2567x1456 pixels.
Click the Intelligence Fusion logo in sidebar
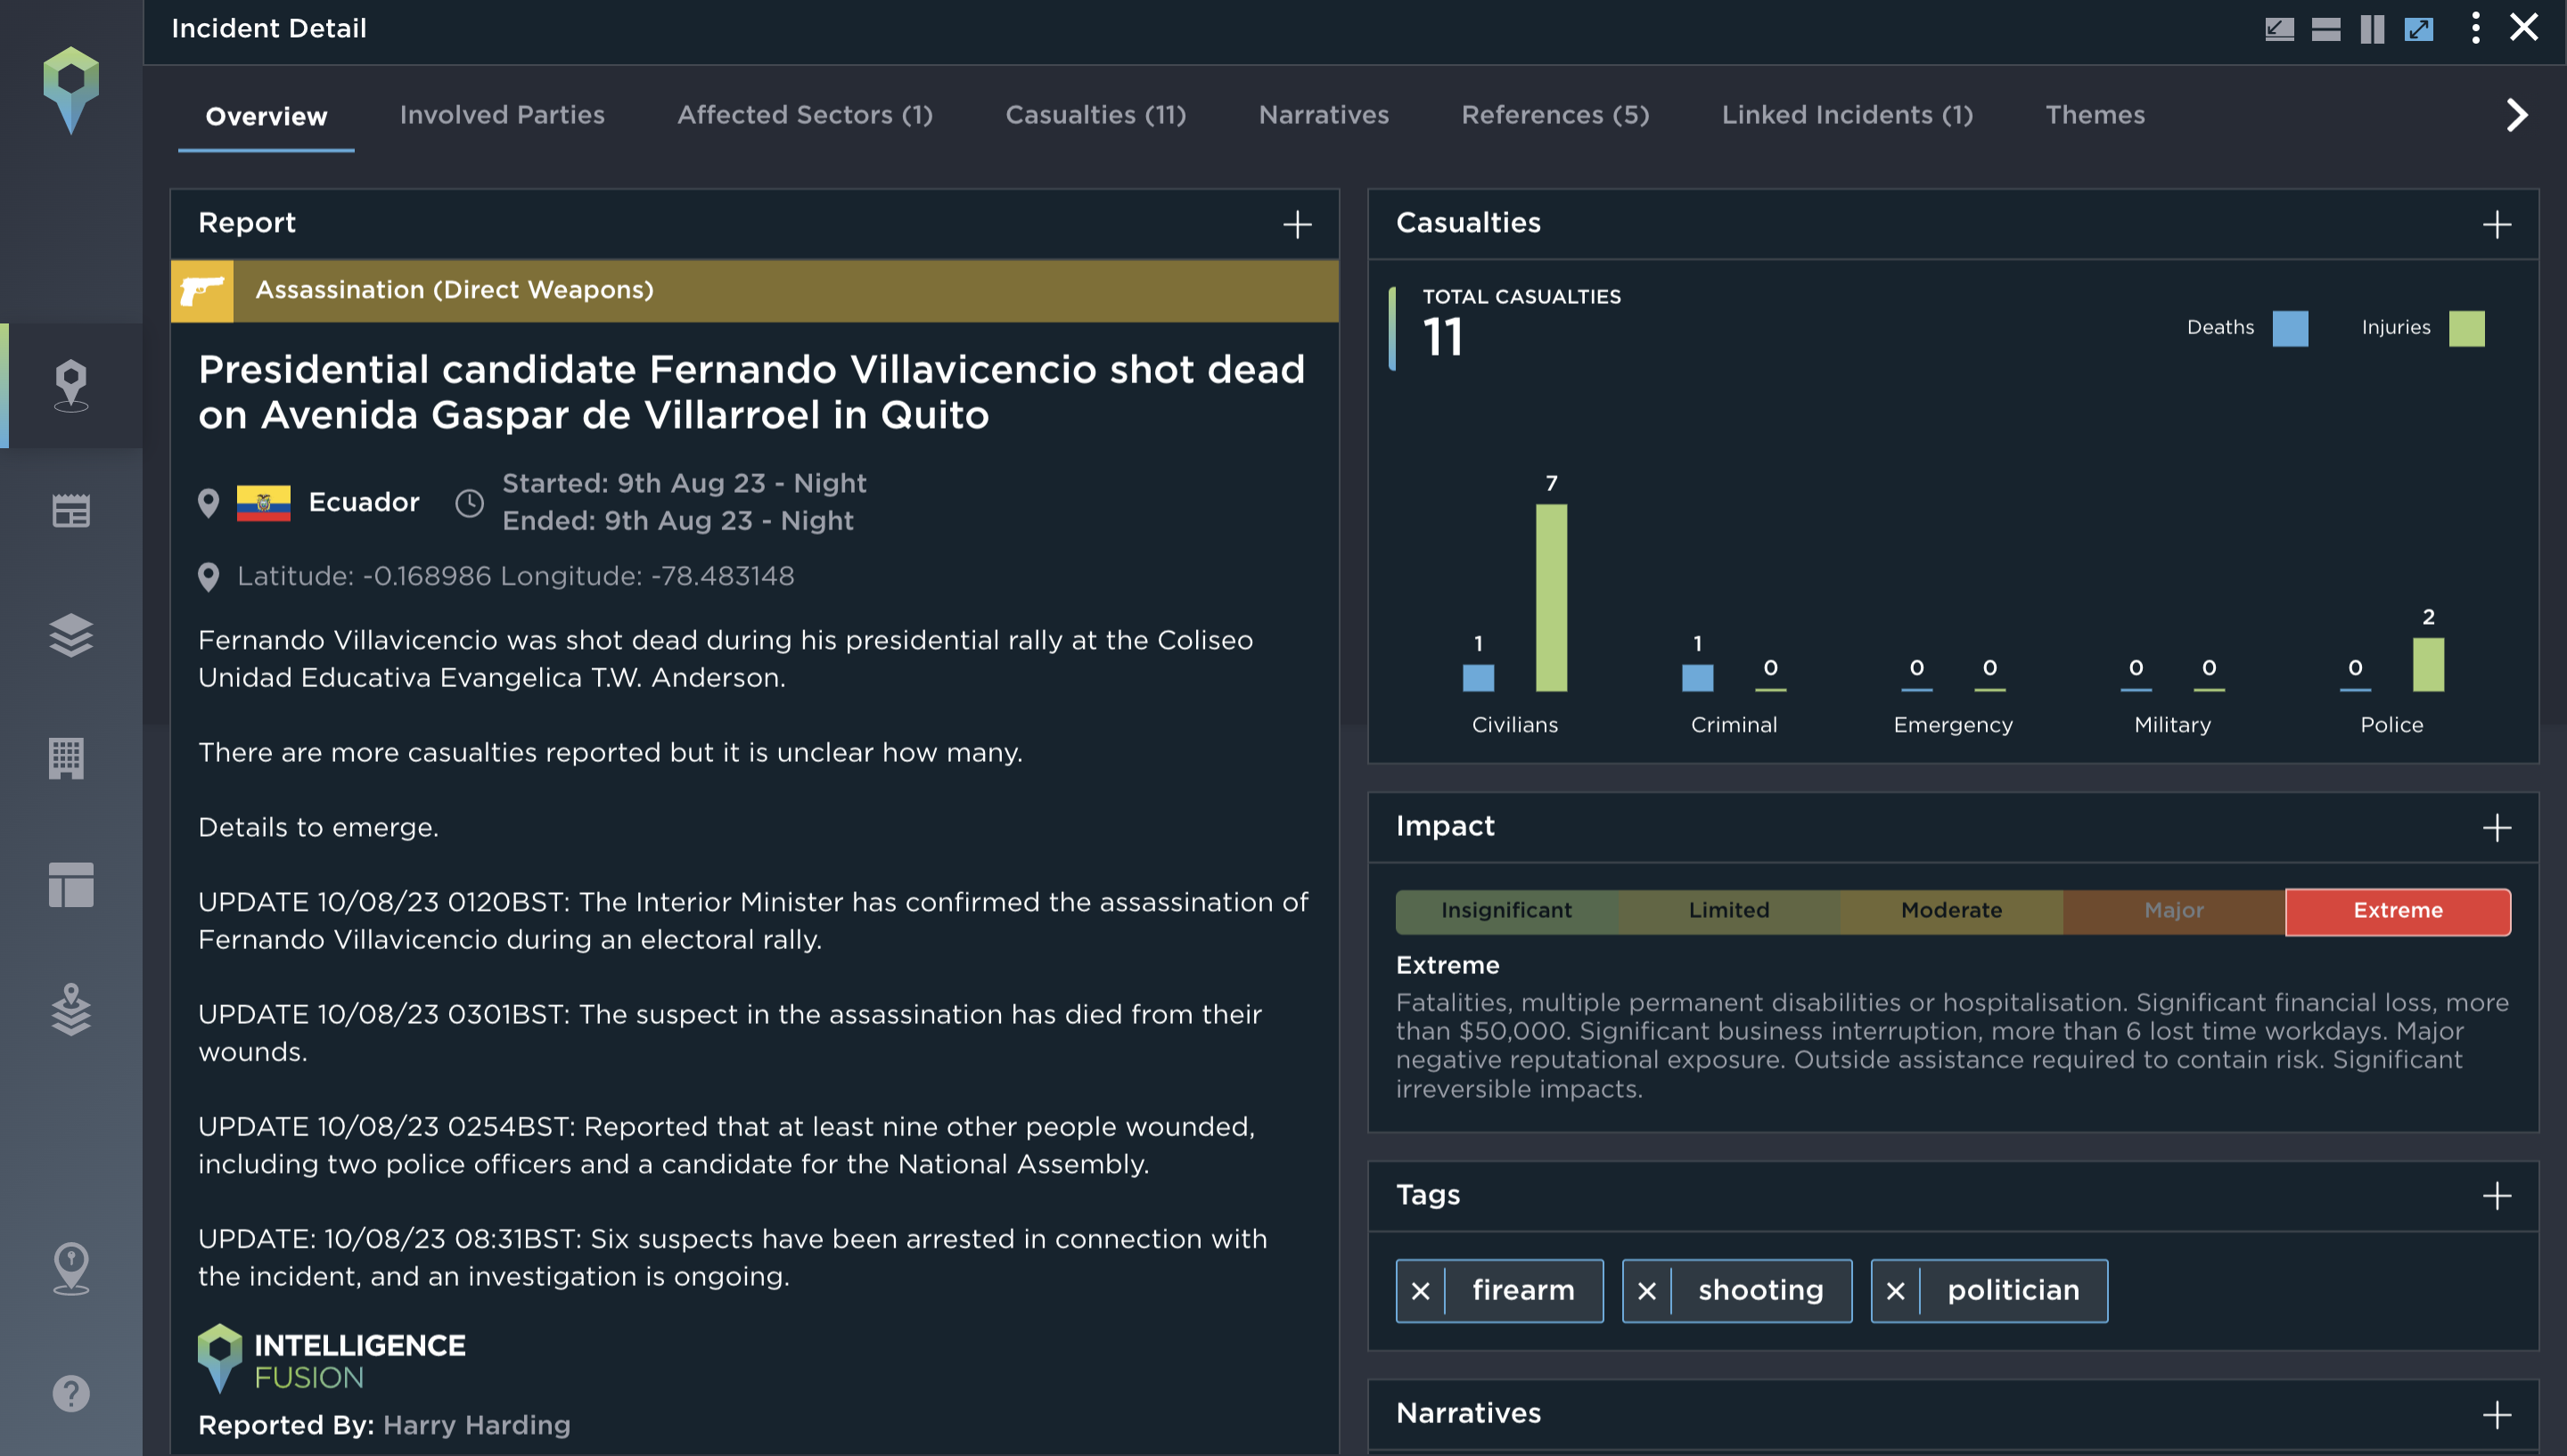point(71,90)
